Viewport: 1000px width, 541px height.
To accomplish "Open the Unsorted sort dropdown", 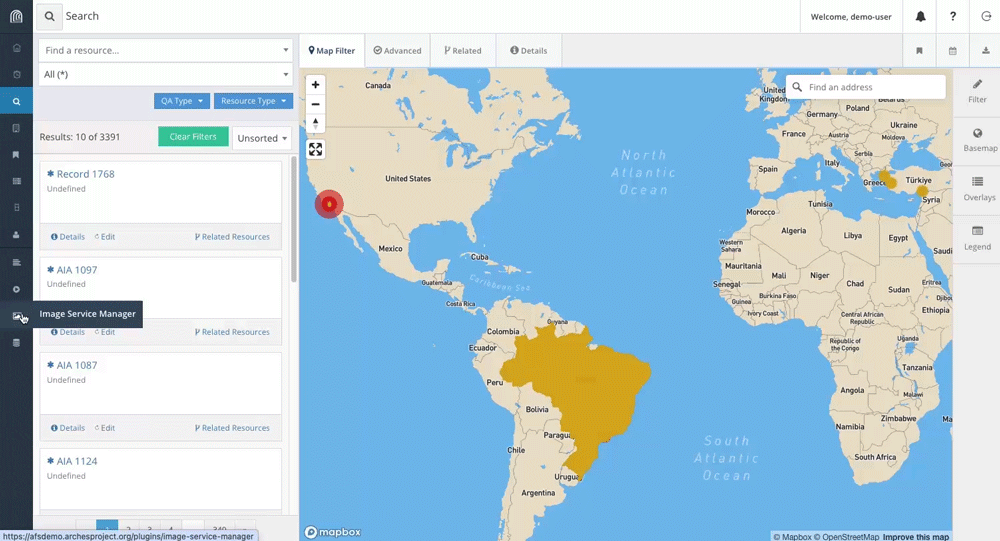I will (x=262, y=138).
